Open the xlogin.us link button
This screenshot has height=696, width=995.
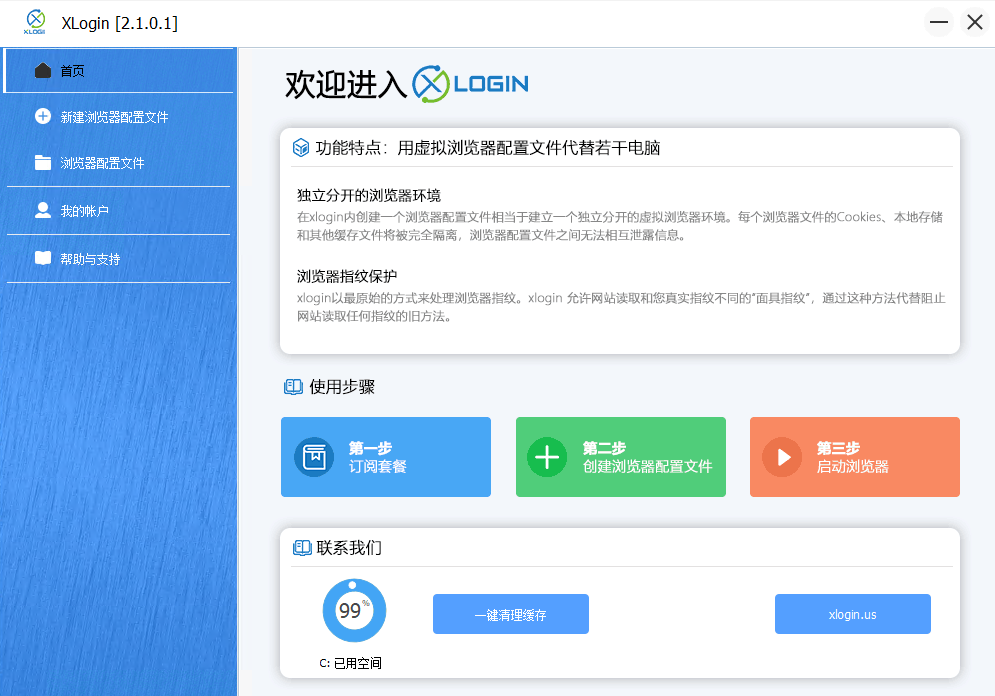click(x=852, y=614)
